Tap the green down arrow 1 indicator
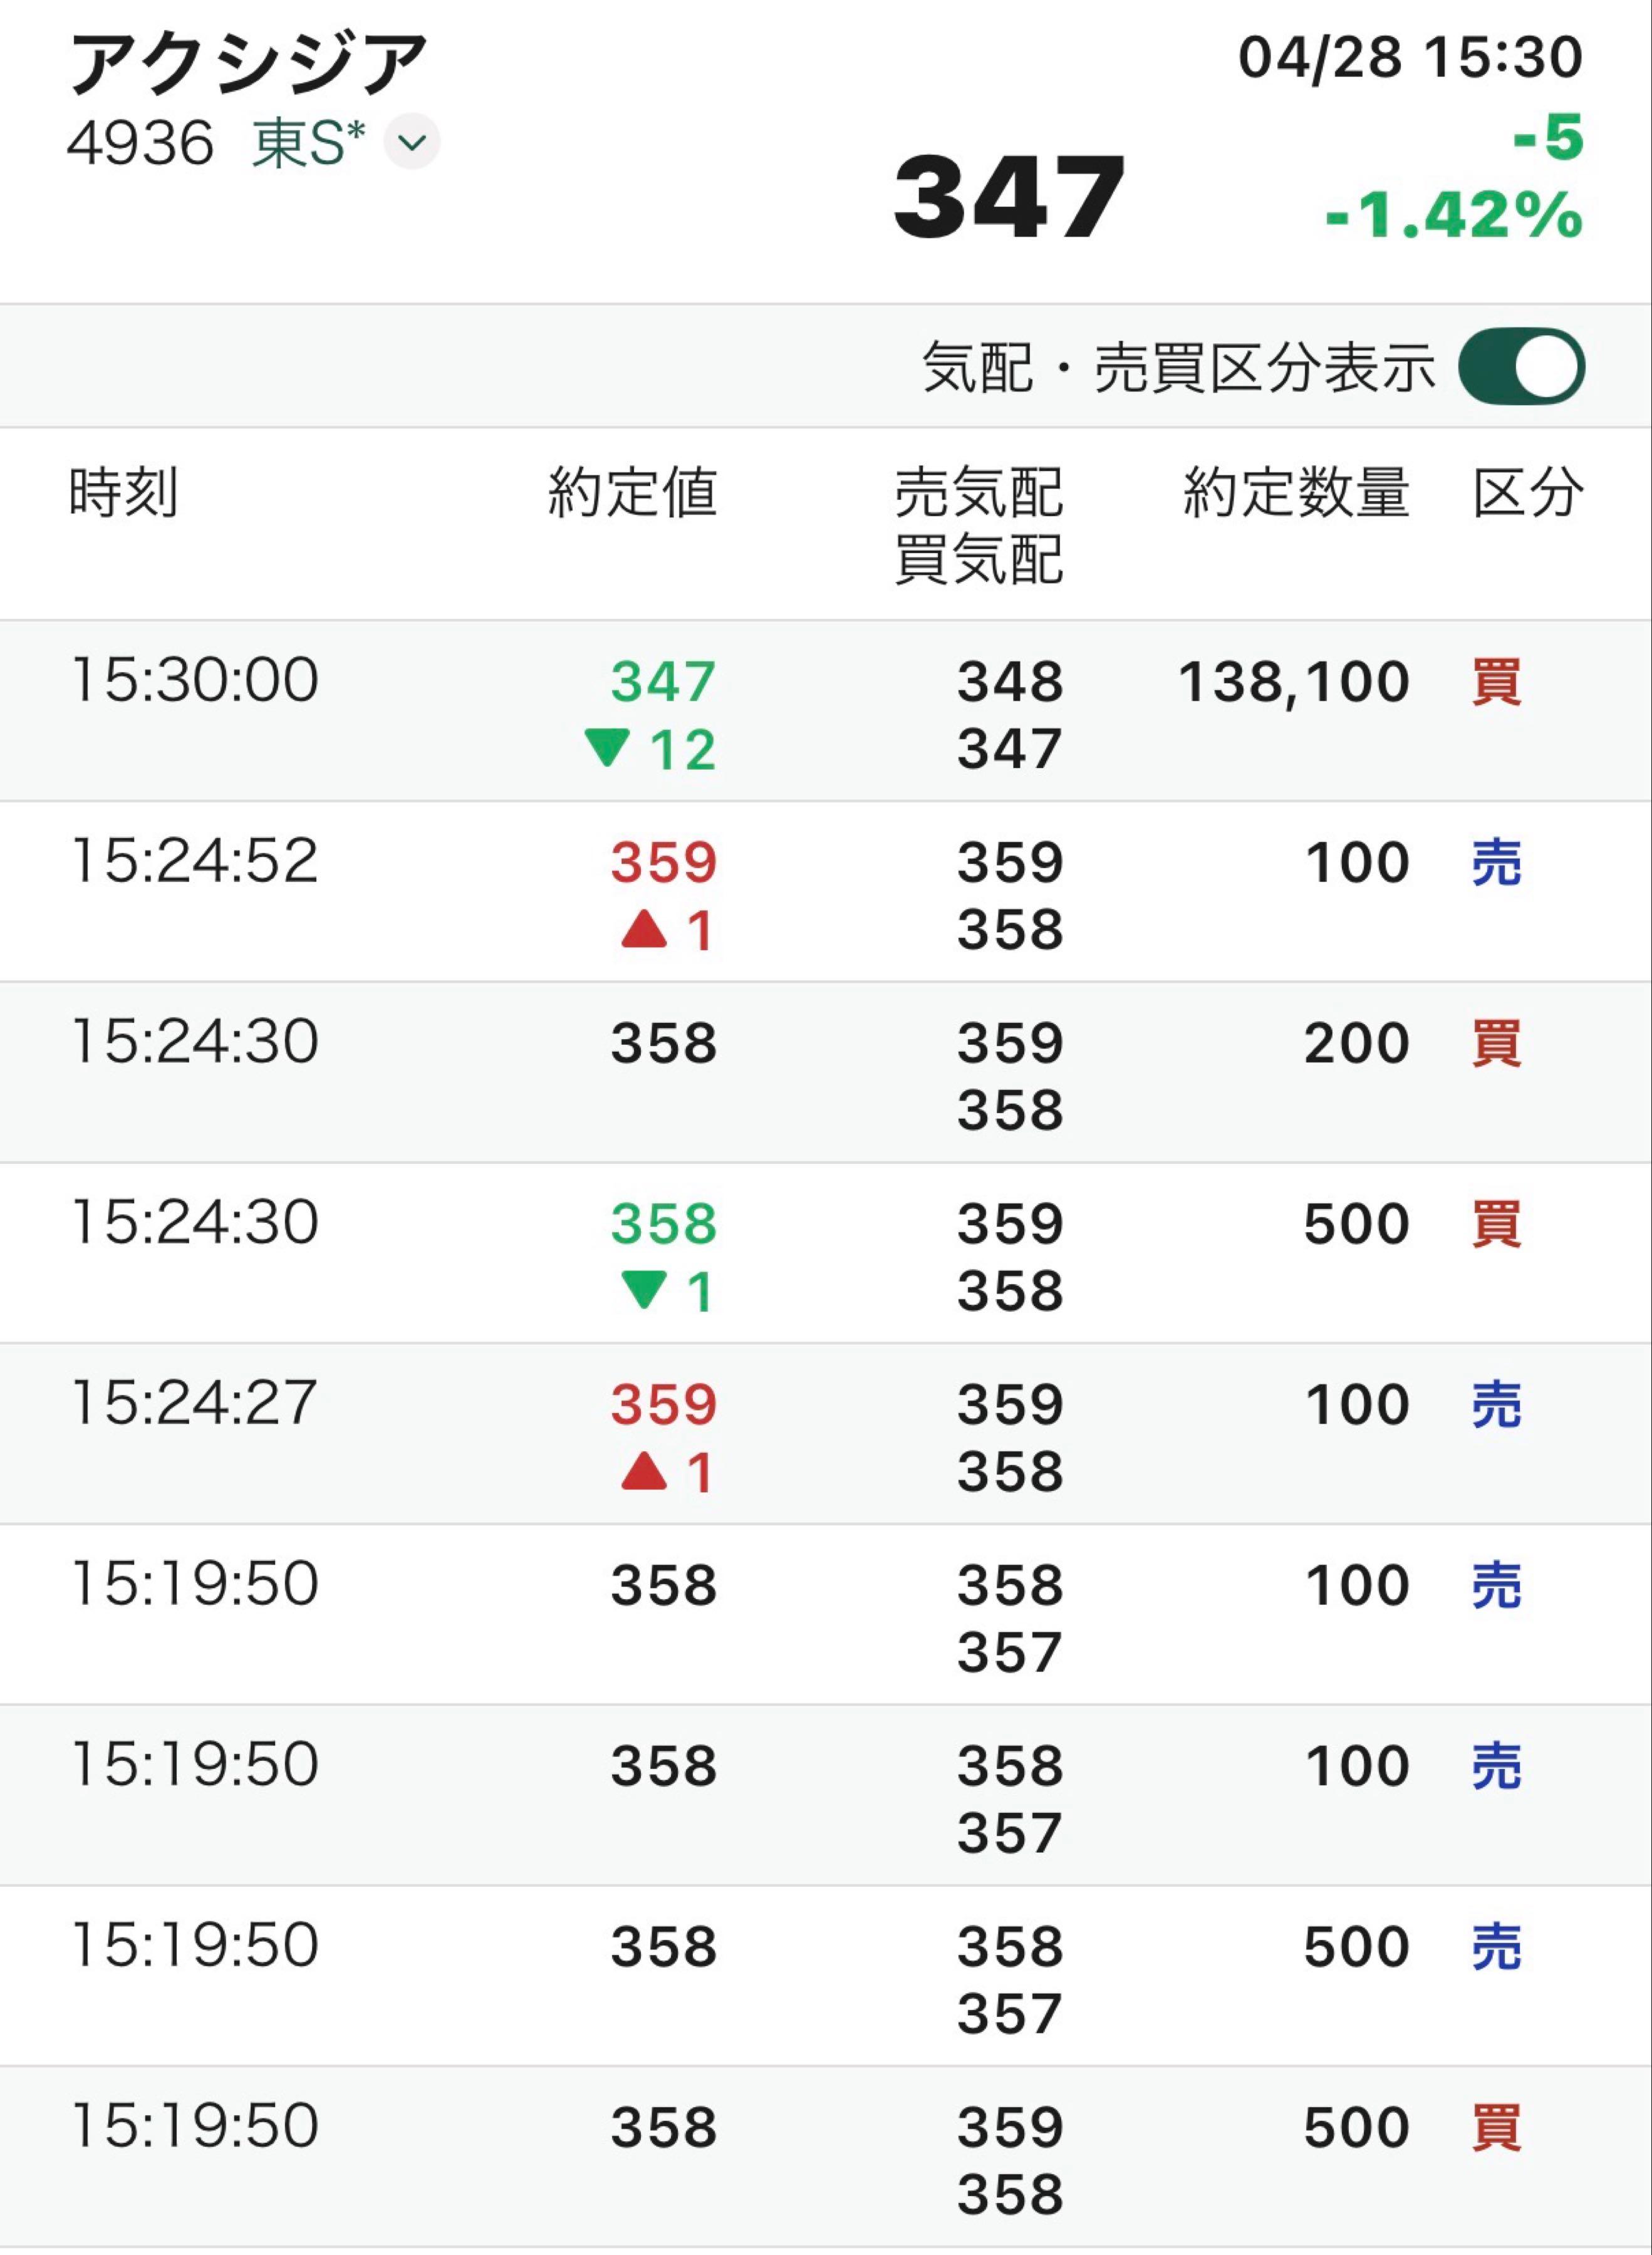 (x=666, y=1290)
